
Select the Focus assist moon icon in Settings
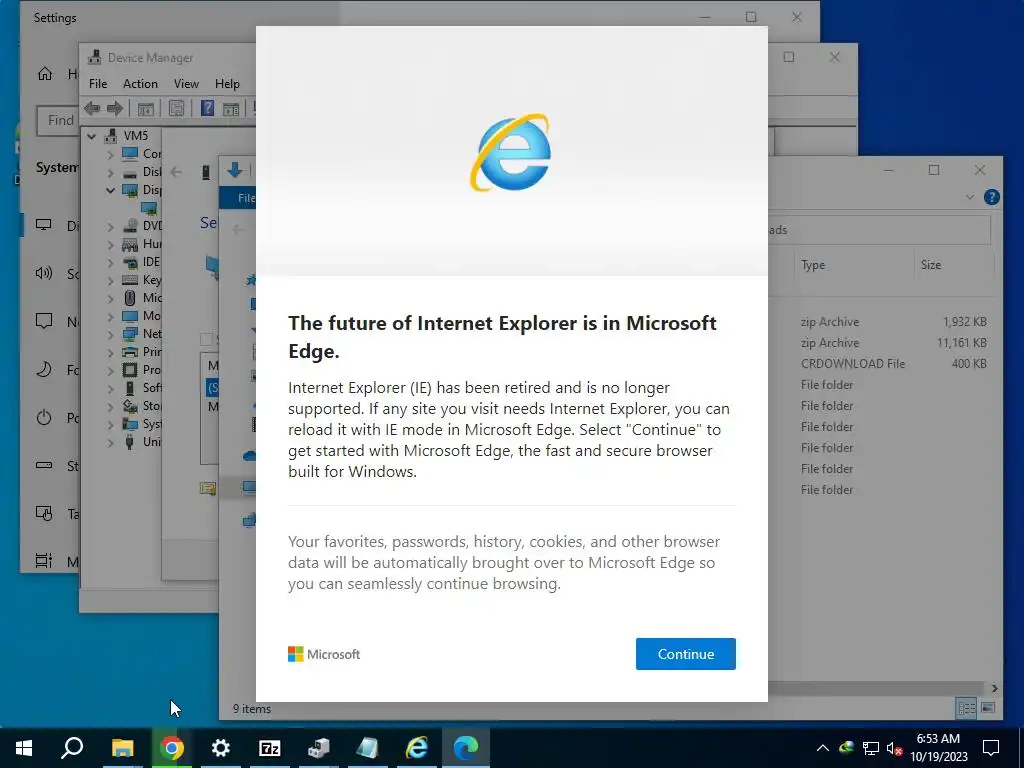(x=44, y=369)
